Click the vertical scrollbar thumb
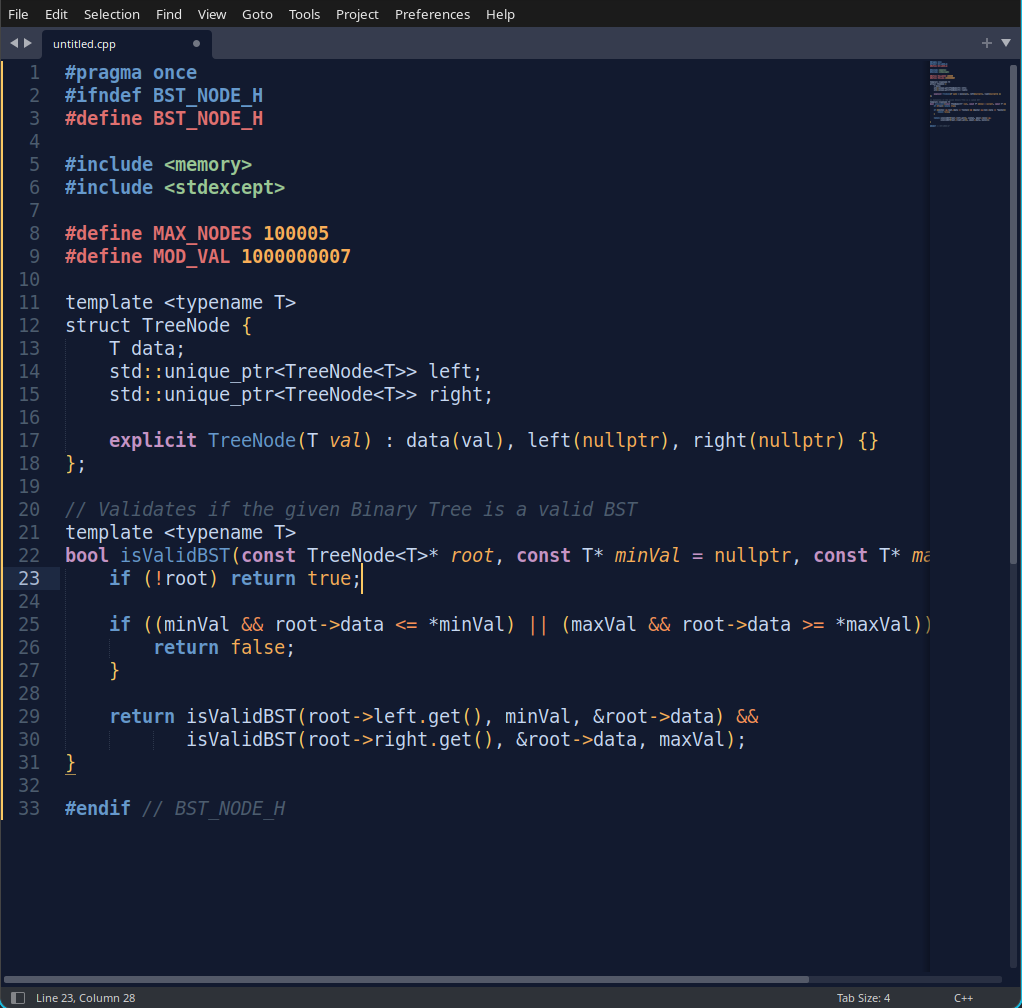The width and height of the screenshot is (1022, 1008). [1014, 313]
